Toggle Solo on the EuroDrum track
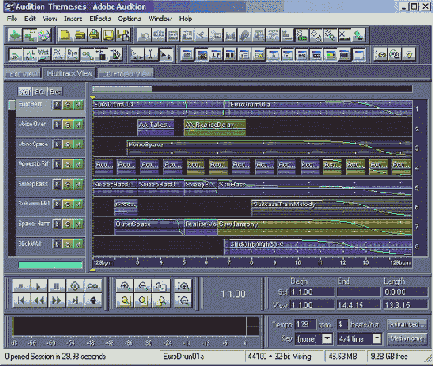This screenshot has width=433, height=366. click(x=68, y=105)
